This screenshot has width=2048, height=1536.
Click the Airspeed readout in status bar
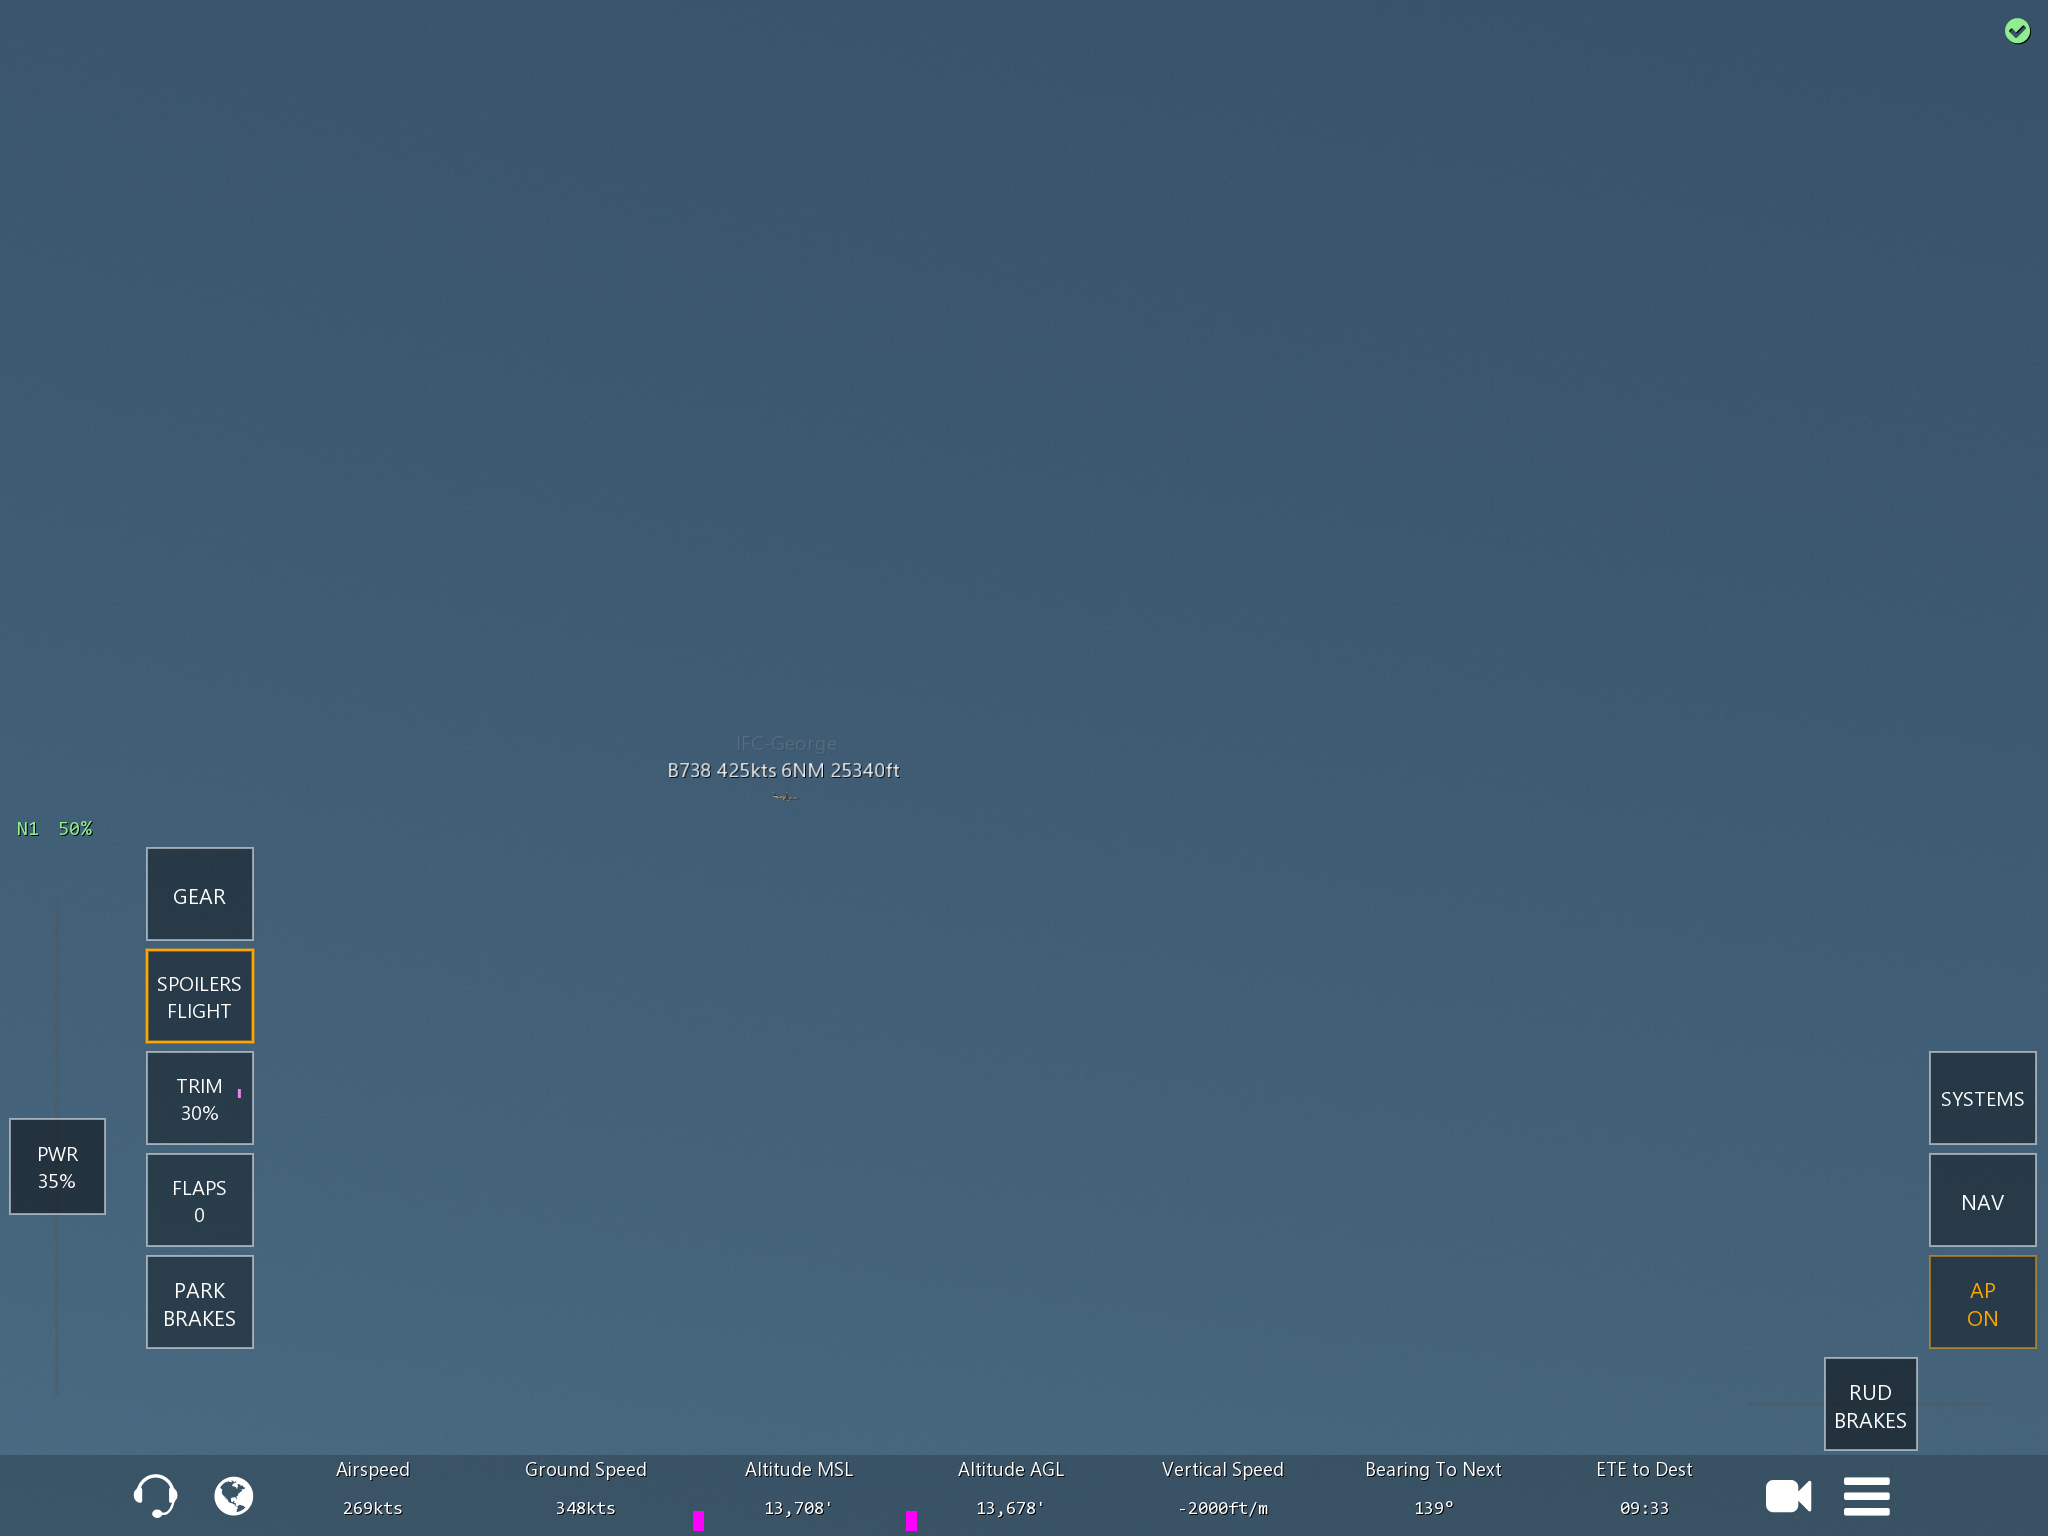pos(372,1489)
